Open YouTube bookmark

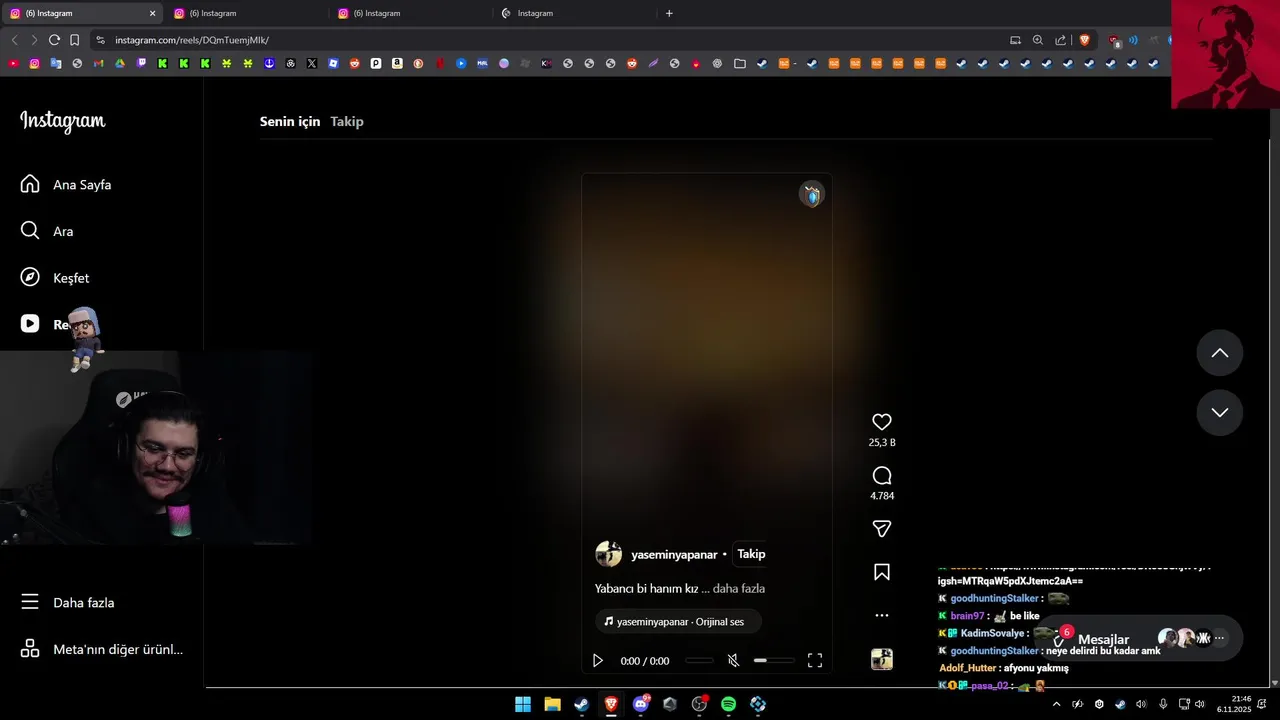pyautogui.click(x=13, y=63)
